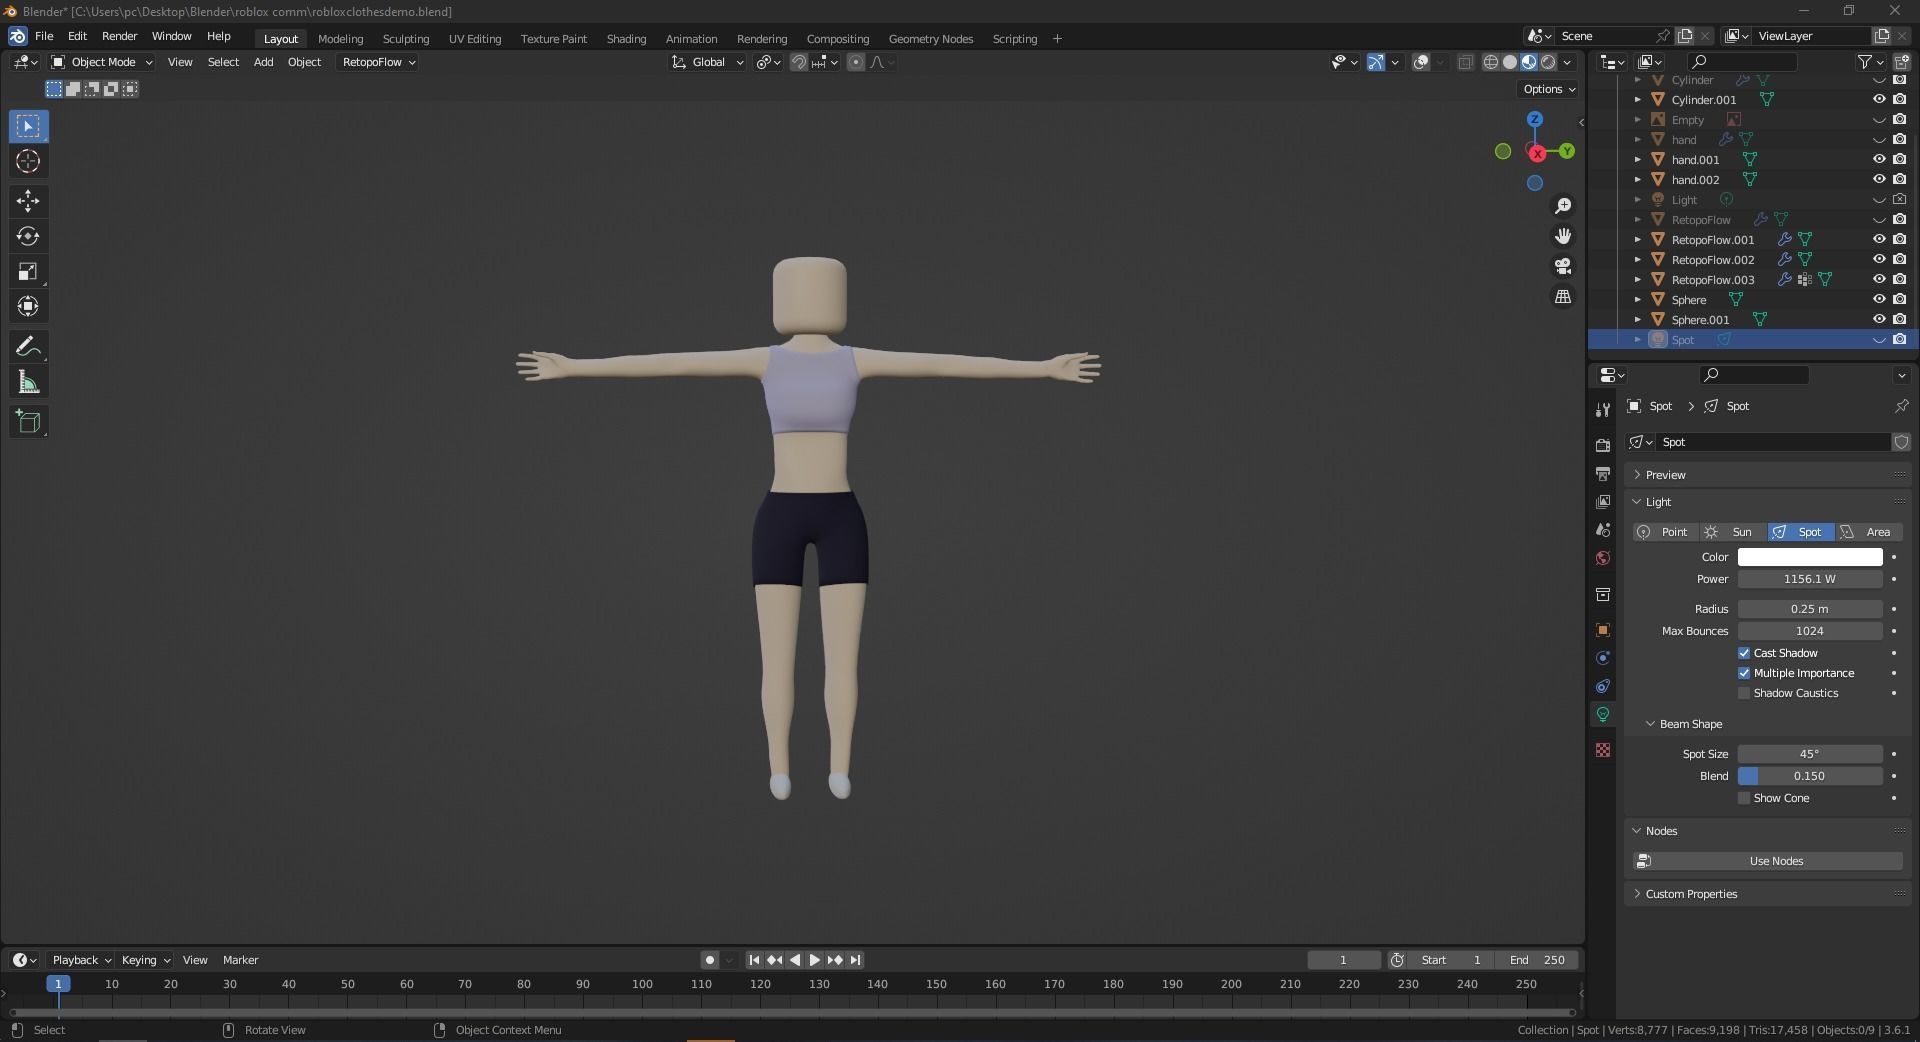Hide Cylinder.001 with its eye icon
The width and height of the screenshot is (1920, 1042).
point(1879,100)
